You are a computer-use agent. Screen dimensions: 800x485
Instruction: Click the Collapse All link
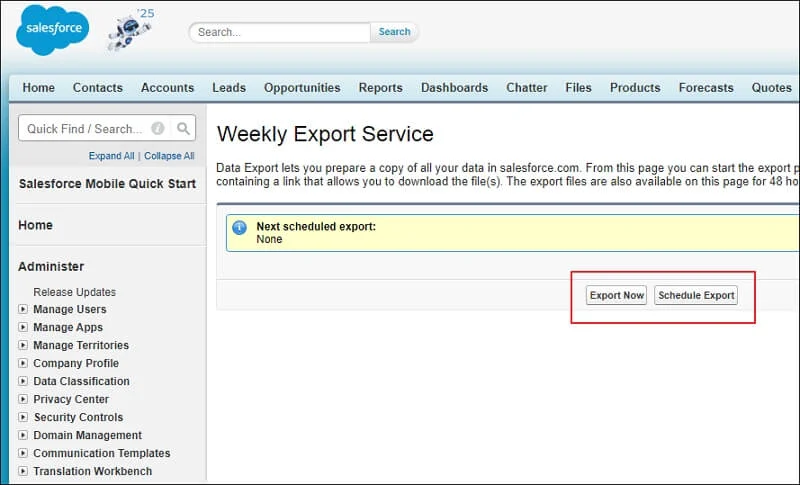click(169, 156)
